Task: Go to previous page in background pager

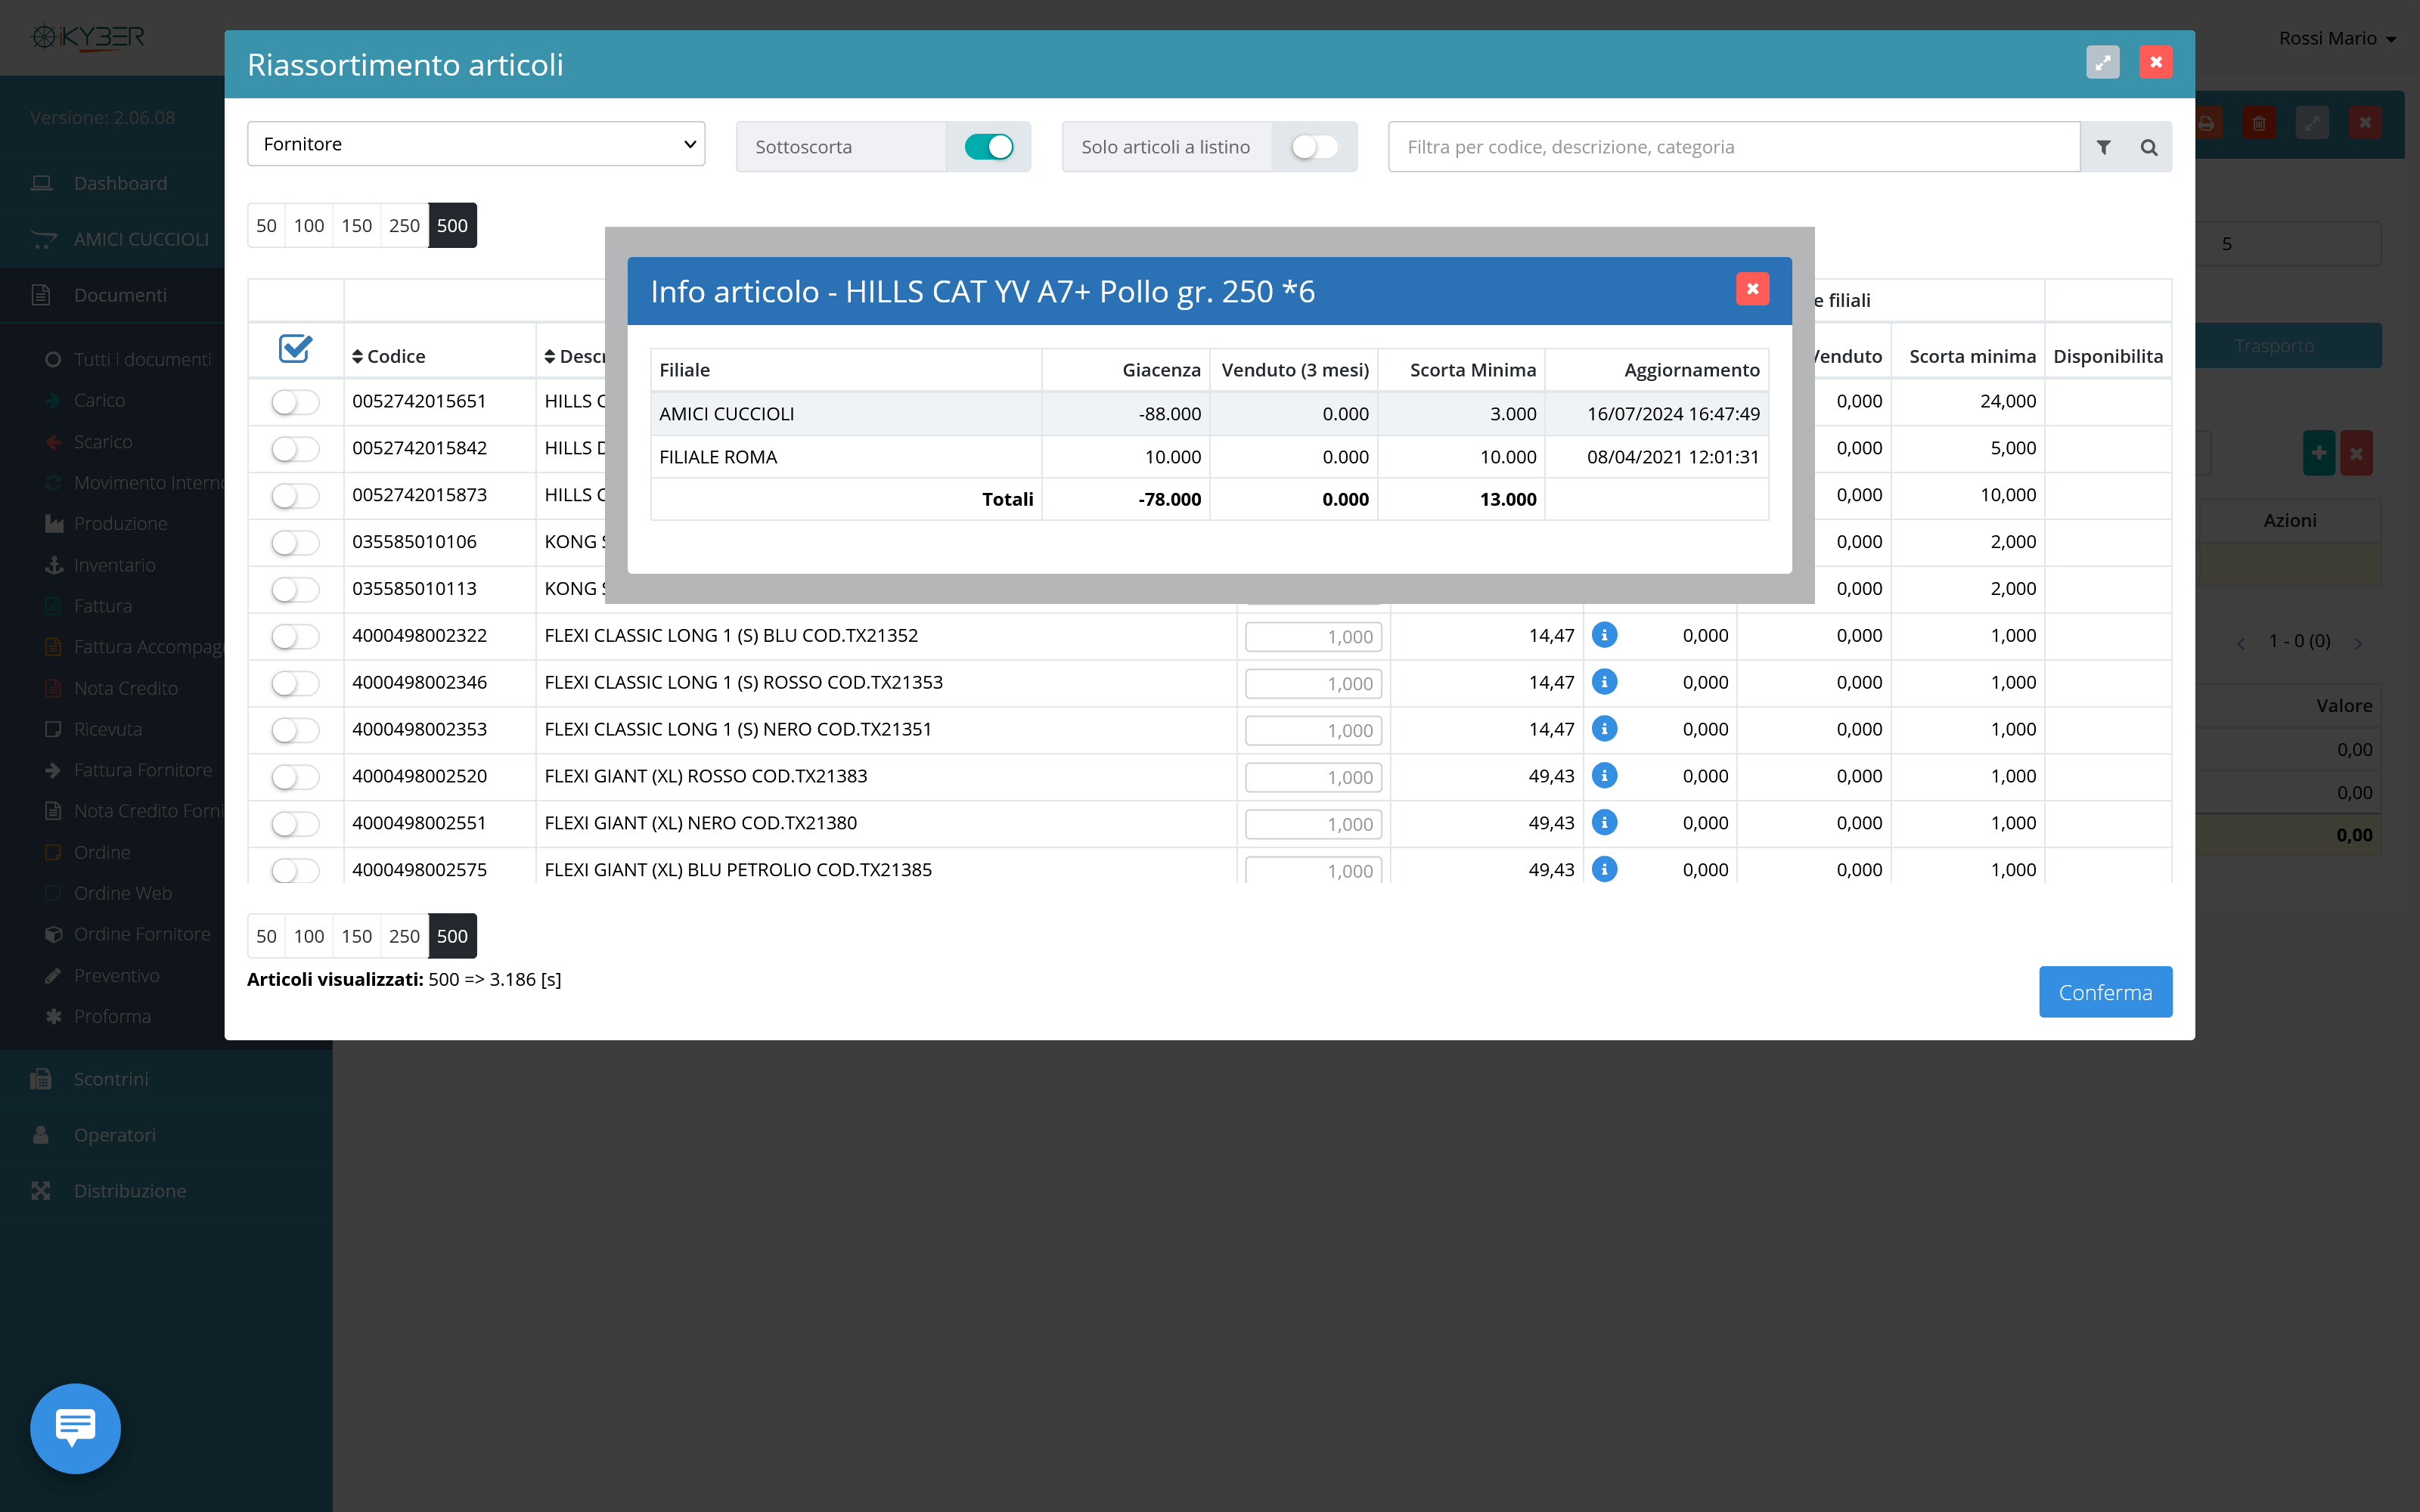Action: coord(2241,643)
